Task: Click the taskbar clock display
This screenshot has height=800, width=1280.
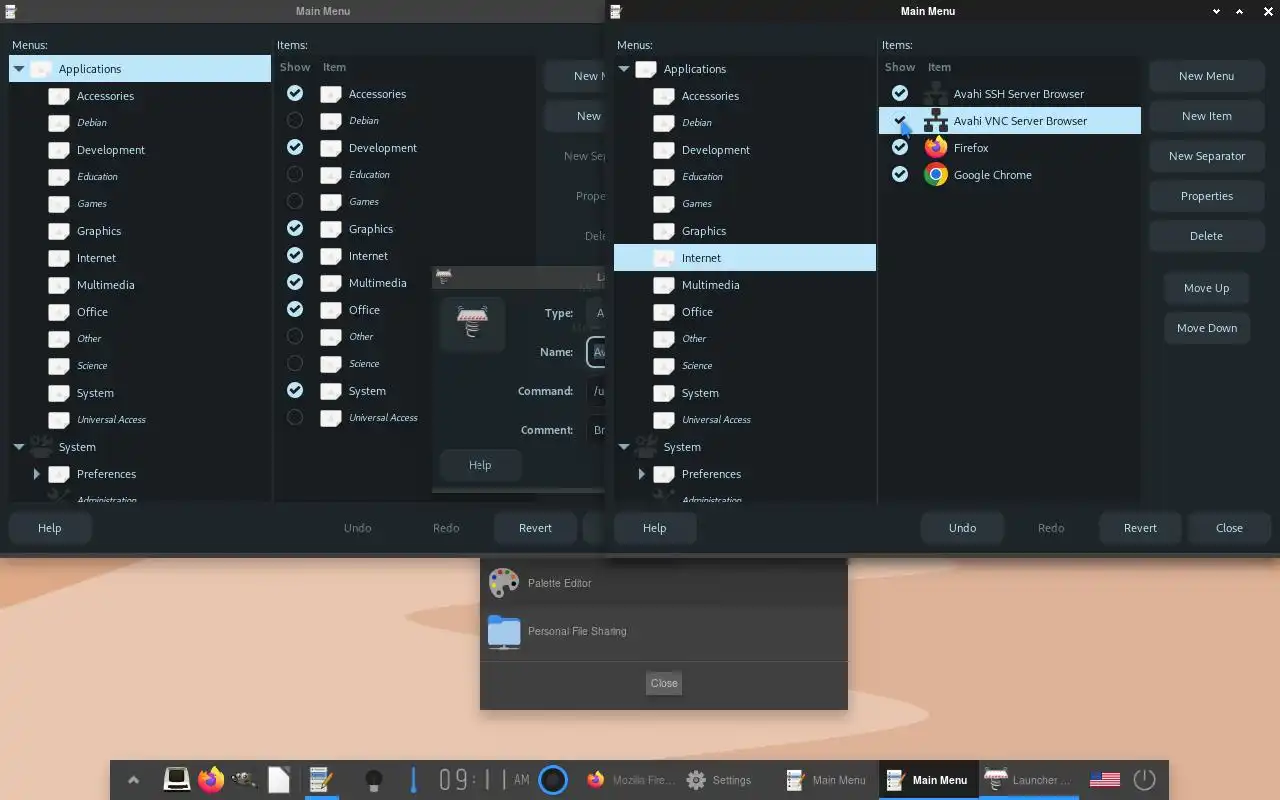Action: coord(484,780)
